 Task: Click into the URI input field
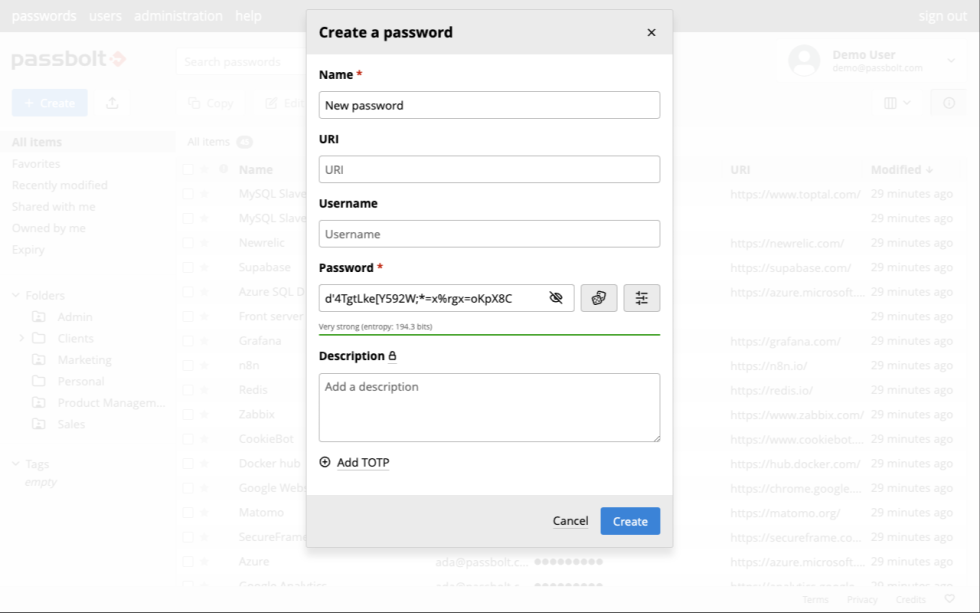click(489, 170)
